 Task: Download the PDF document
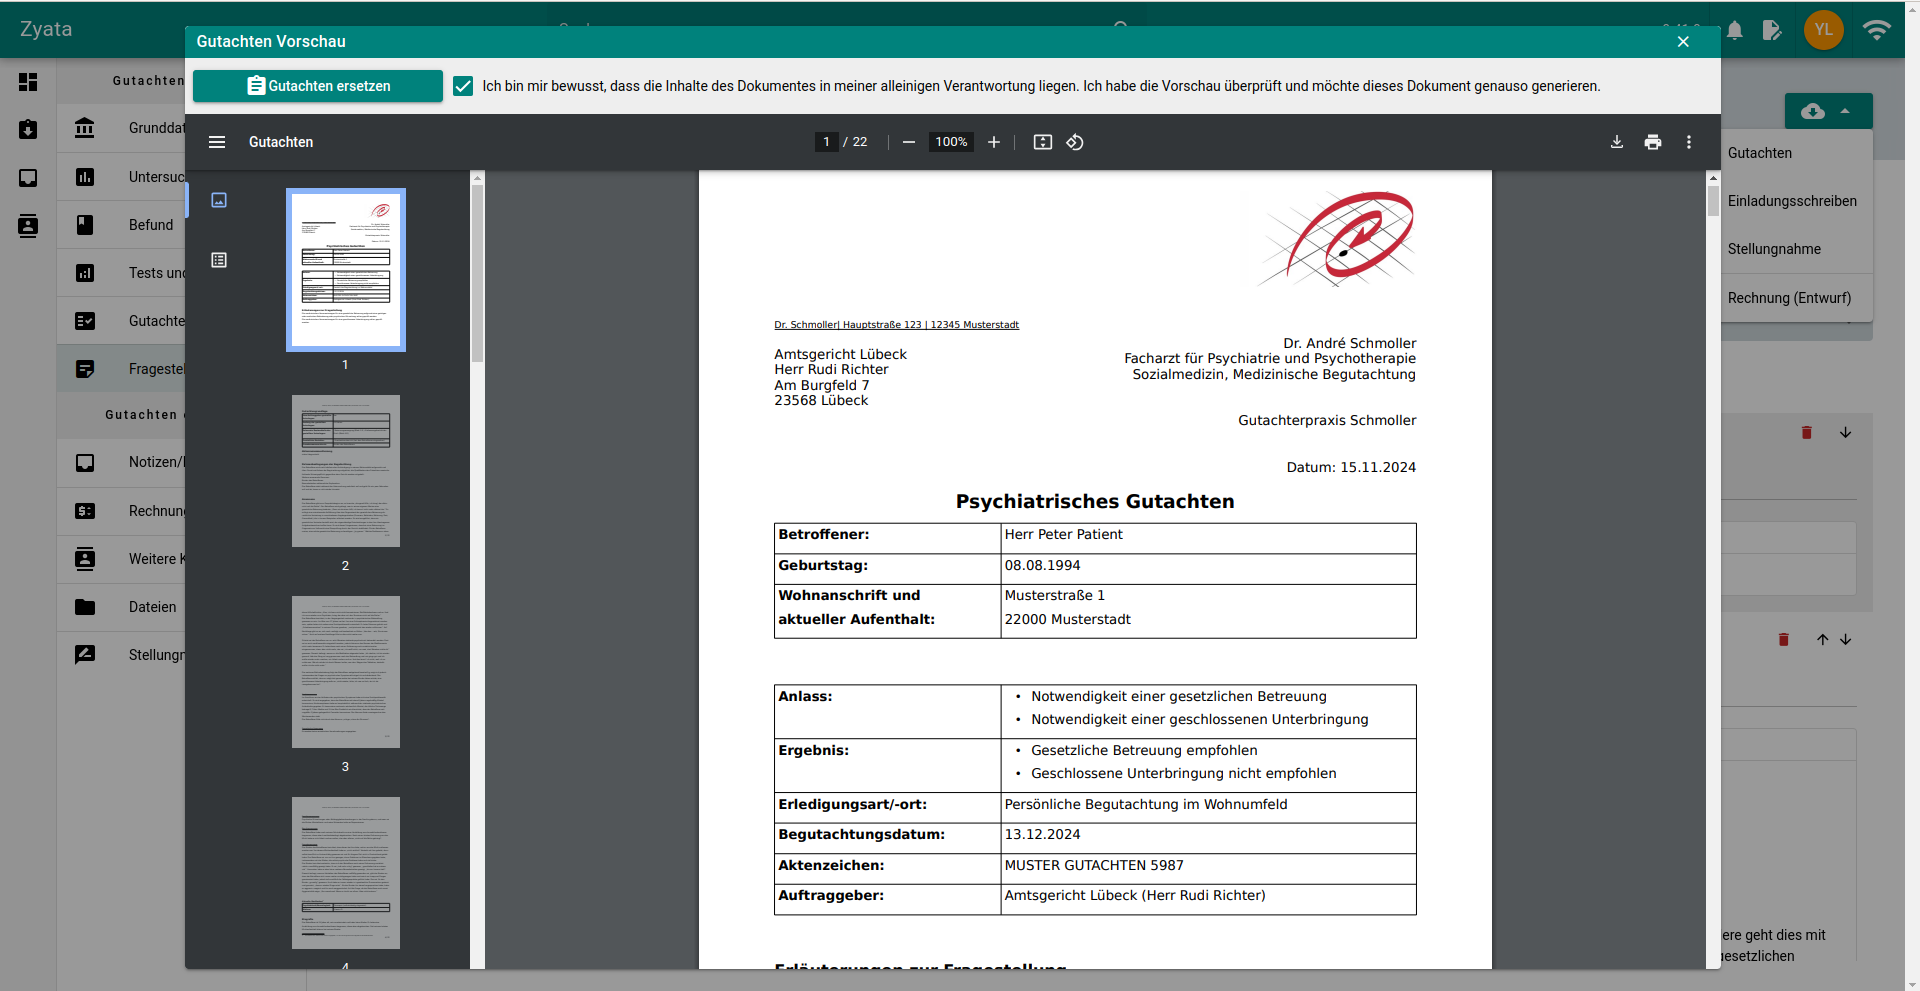pyautogui.click(x=1617, y=142)
